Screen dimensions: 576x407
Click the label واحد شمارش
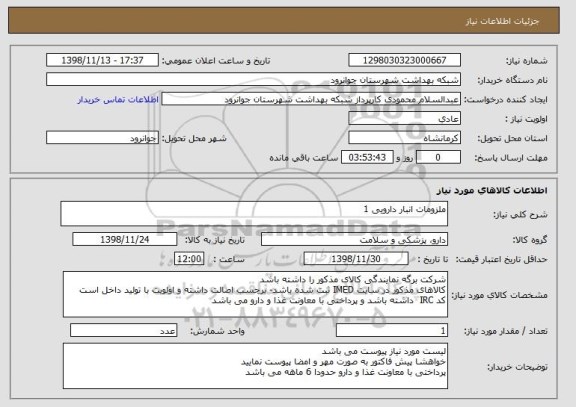pos(217,331)
